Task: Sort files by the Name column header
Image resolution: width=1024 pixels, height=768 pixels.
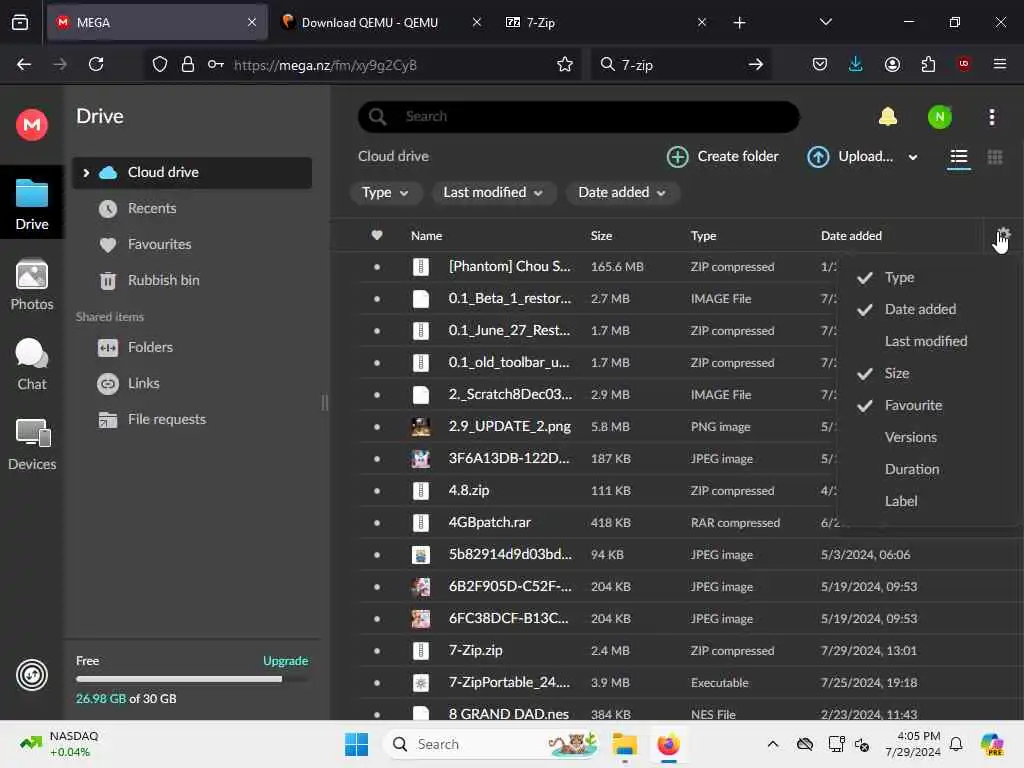Action: [x=426, y=236]
